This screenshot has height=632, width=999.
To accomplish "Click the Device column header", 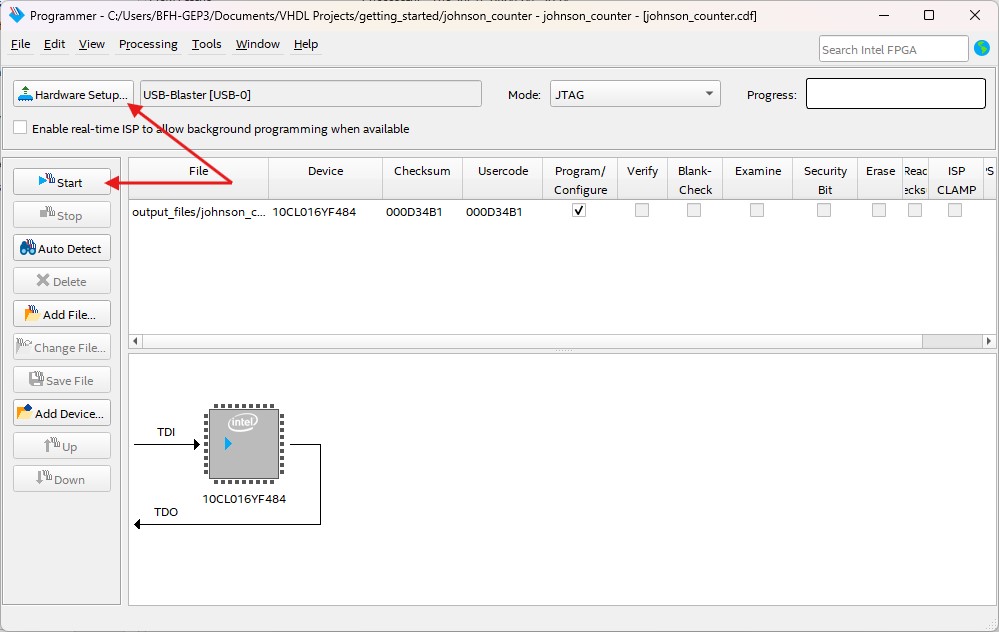I will click(x=326, y=179).
